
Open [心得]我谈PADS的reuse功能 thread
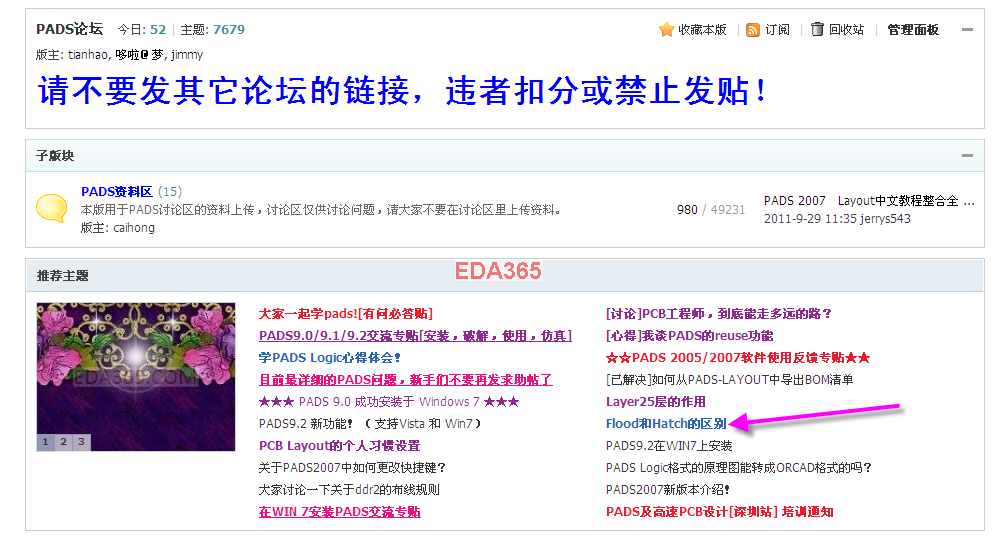tap(689, 336)
